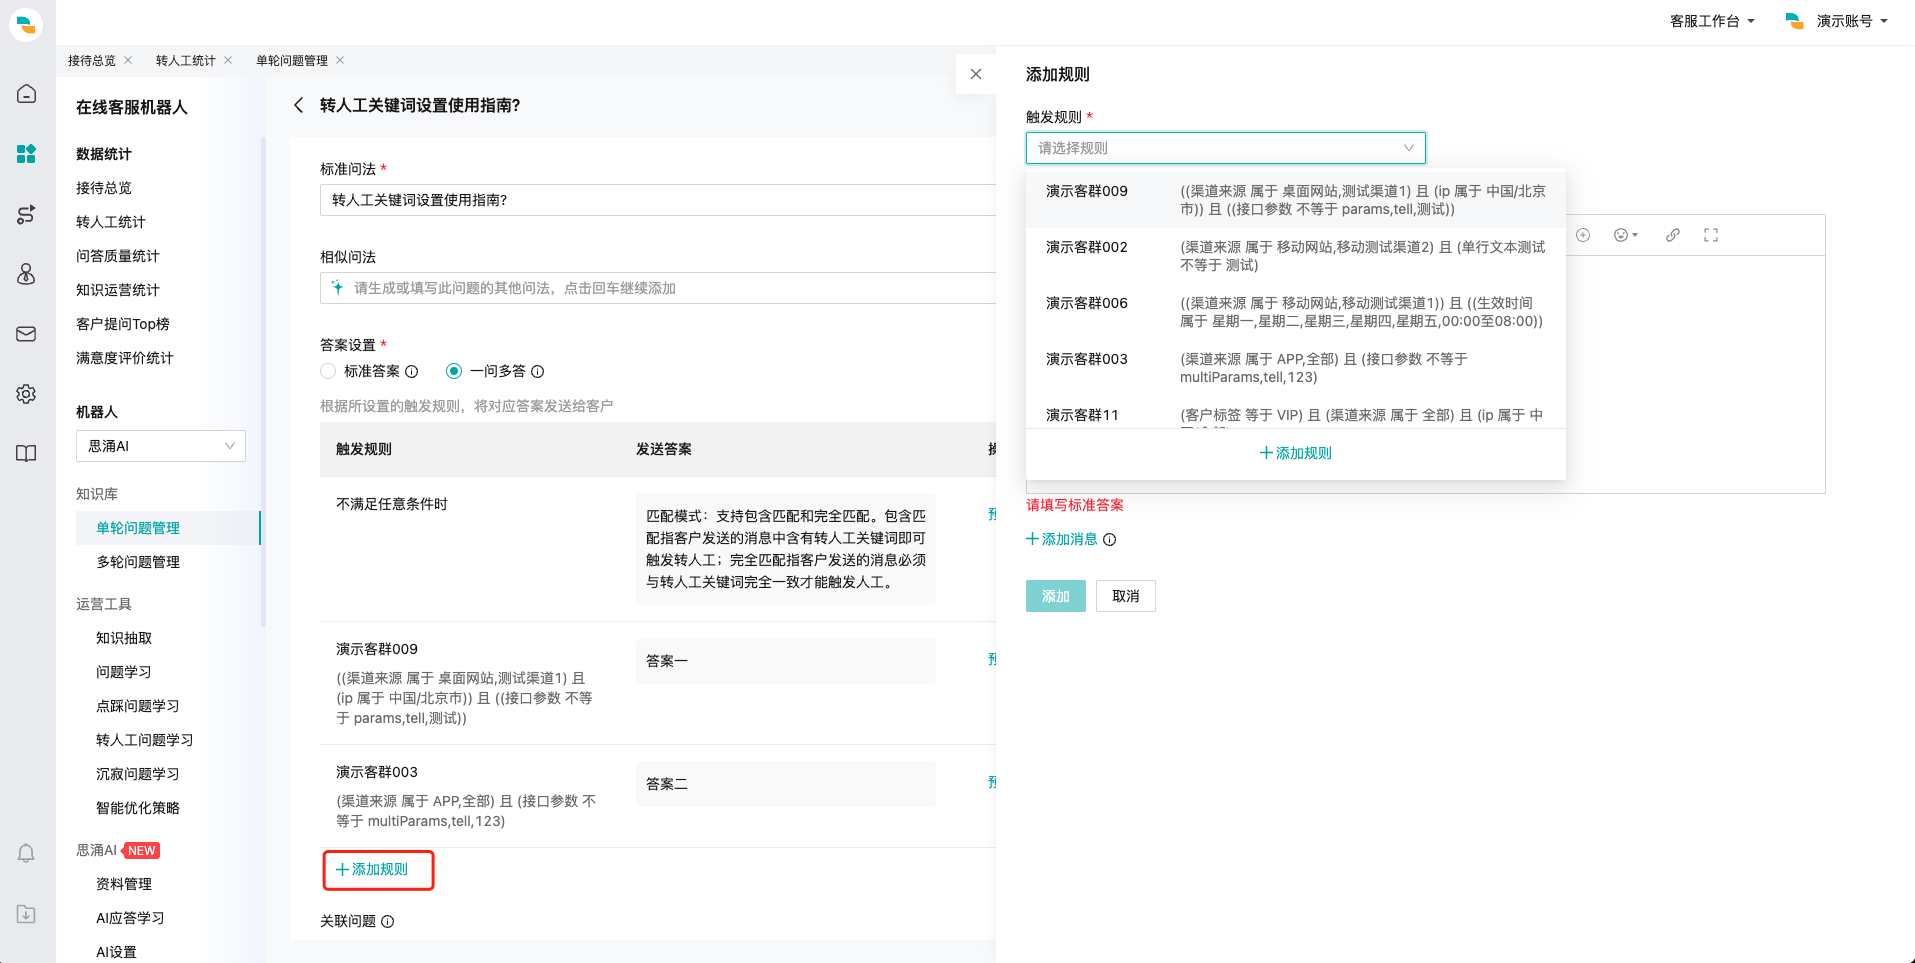
Task: Choose 演示客群002 in rule dropdown
Action: point(1296,256)
